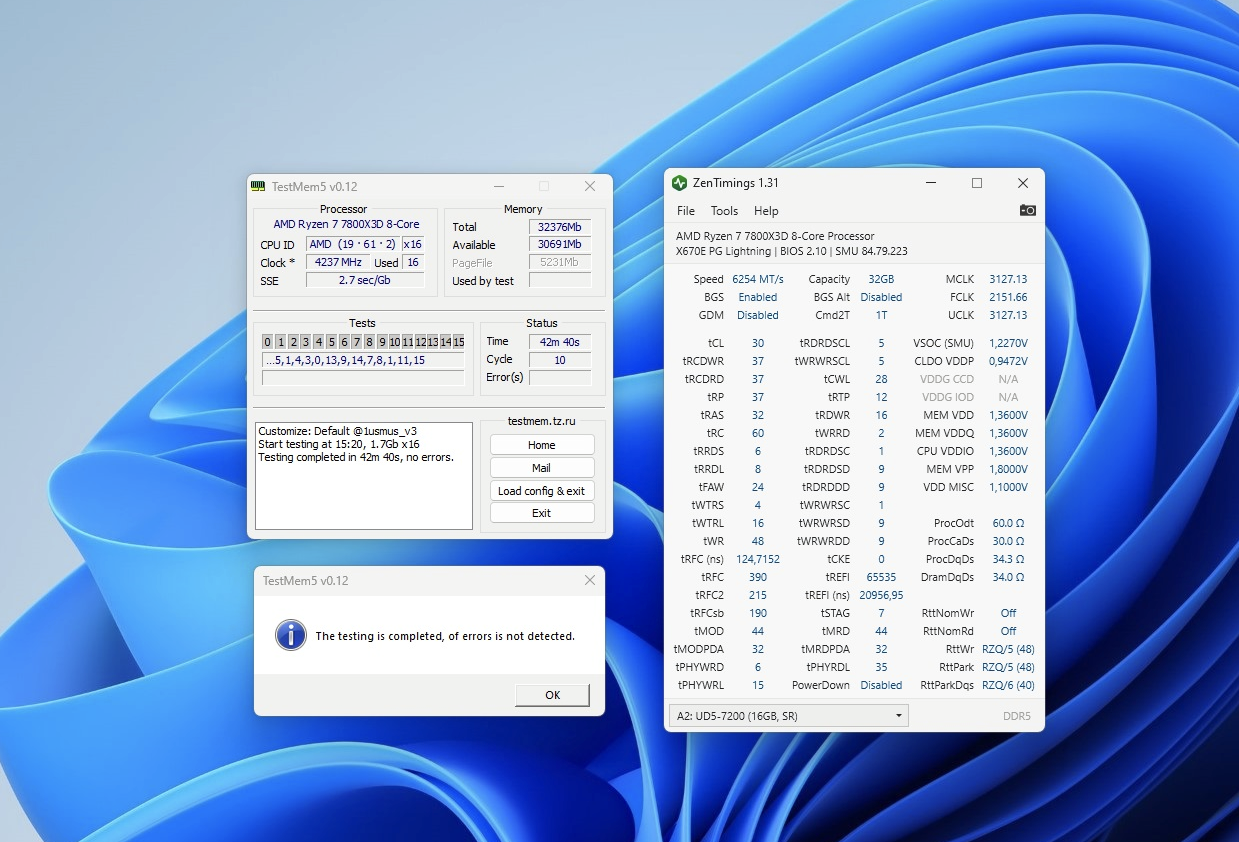1239x842 pixels.
Task: Click the Clock value 4237 MHz
Action: pyautogui.click(x=338, y=263)
